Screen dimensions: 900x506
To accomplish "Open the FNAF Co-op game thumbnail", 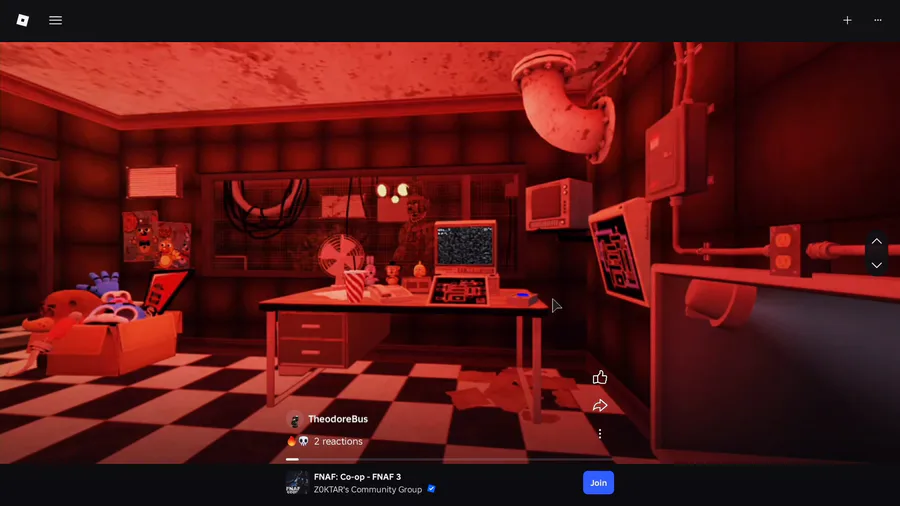I will (x=297, y=482).
